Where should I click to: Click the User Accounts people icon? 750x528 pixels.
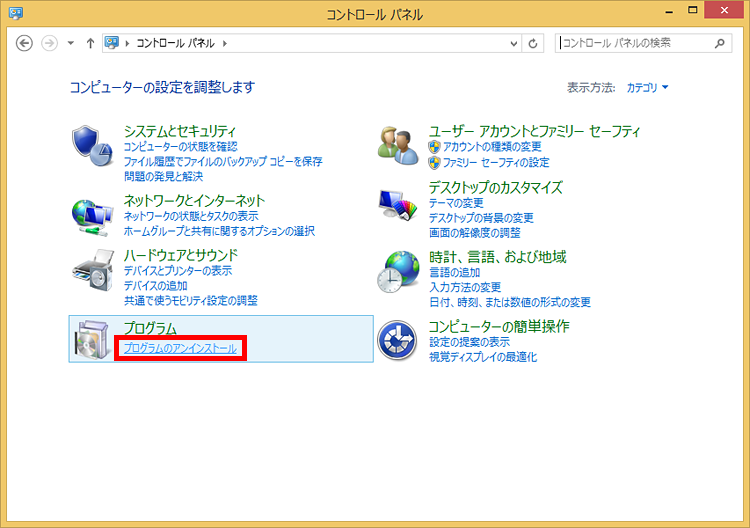click(x=399, y=146)
